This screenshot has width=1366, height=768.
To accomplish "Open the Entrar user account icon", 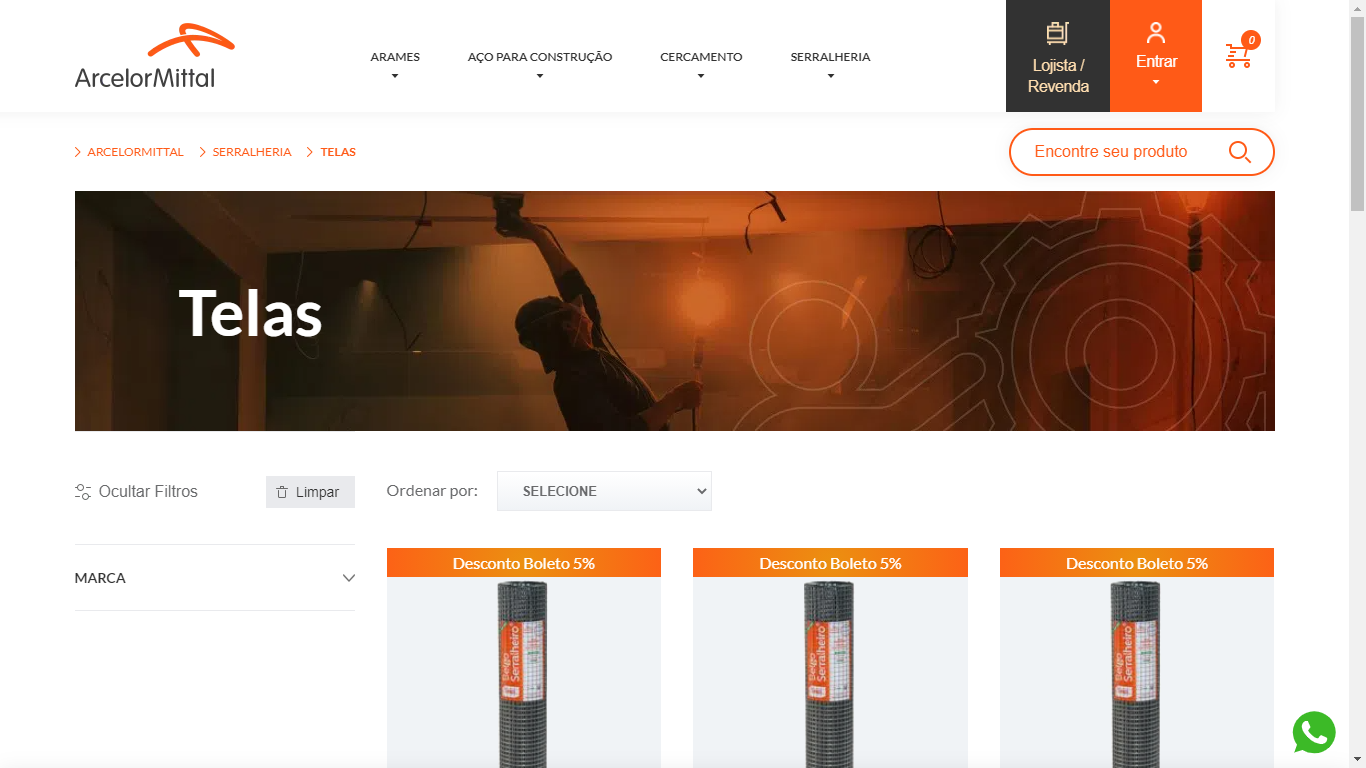I will (x=1156, y=33).
